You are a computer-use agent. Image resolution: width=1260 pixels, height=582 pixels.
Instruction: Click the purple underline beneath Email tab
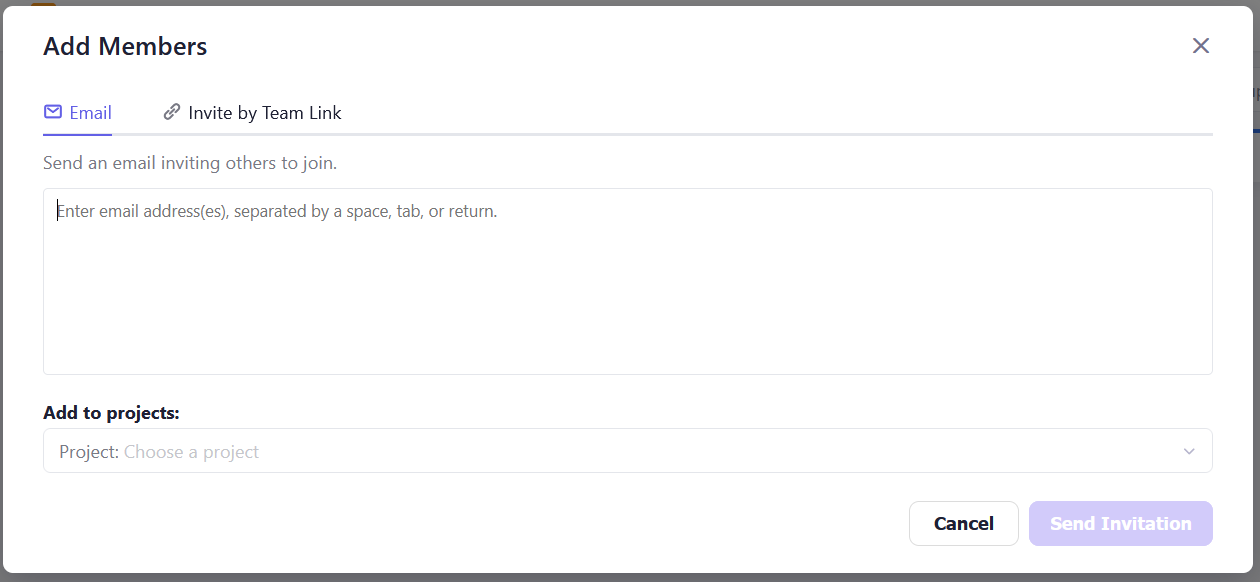[78, 133]
